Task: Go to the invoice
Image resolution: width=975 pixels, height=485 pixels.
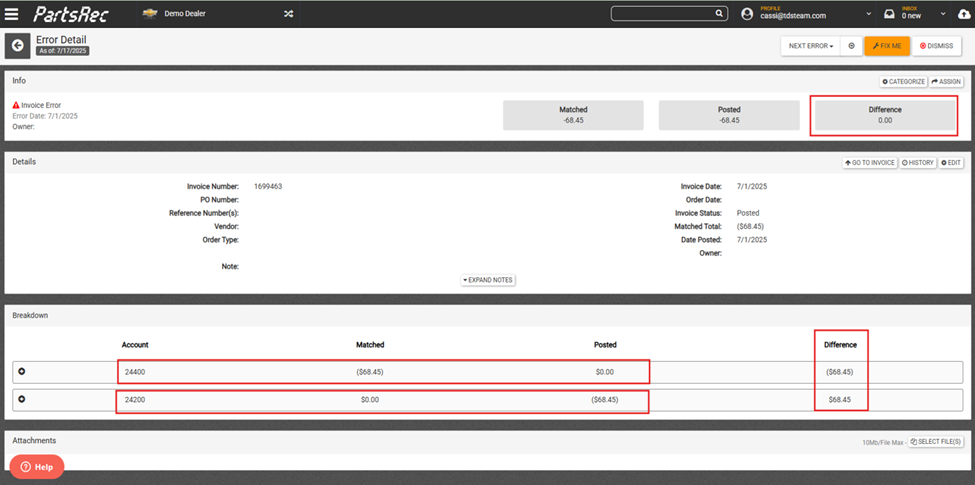Action: (870, 162)
